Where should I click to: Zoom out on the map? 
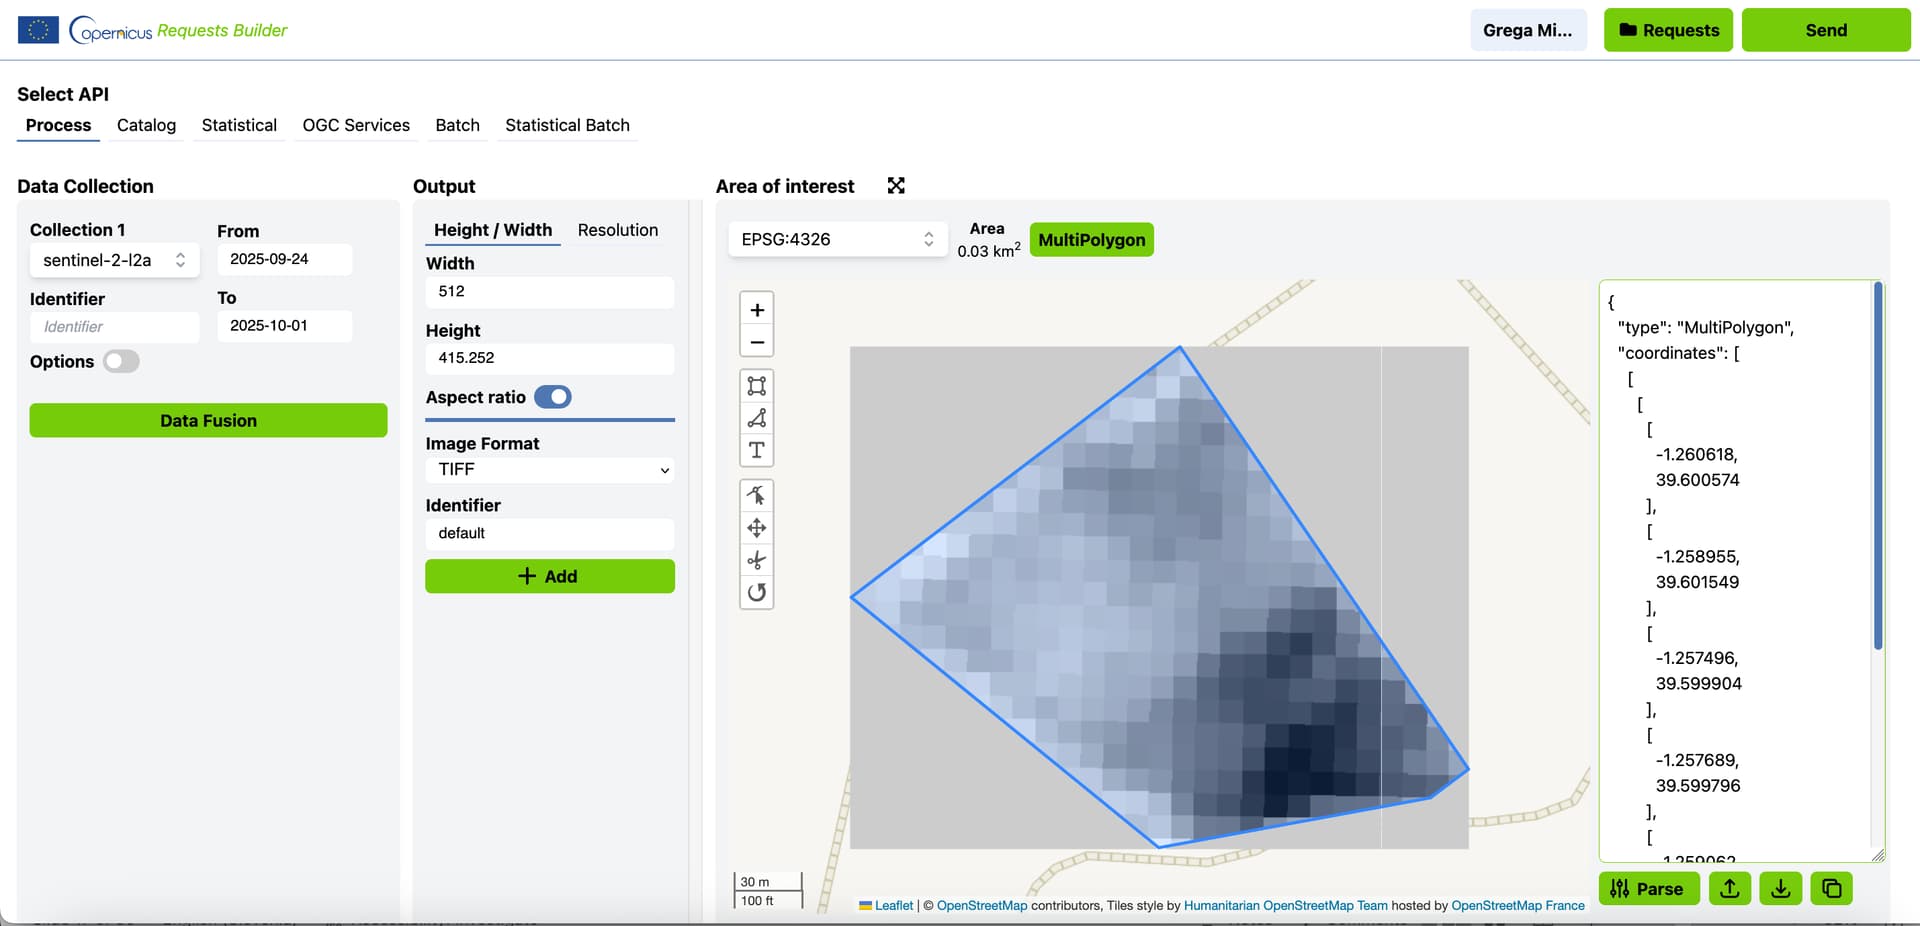point(757,342)
